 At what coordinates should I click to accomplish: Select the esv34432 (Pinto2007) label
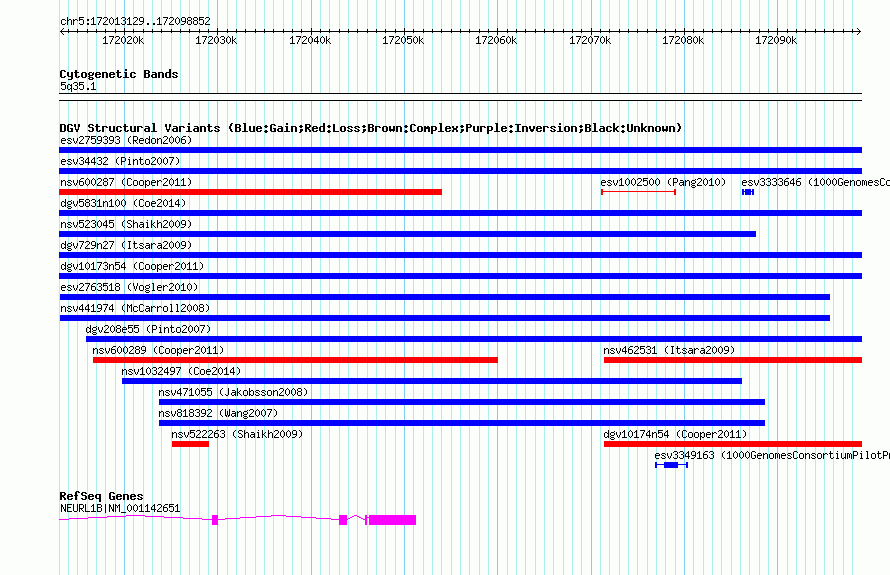[120, 161]
